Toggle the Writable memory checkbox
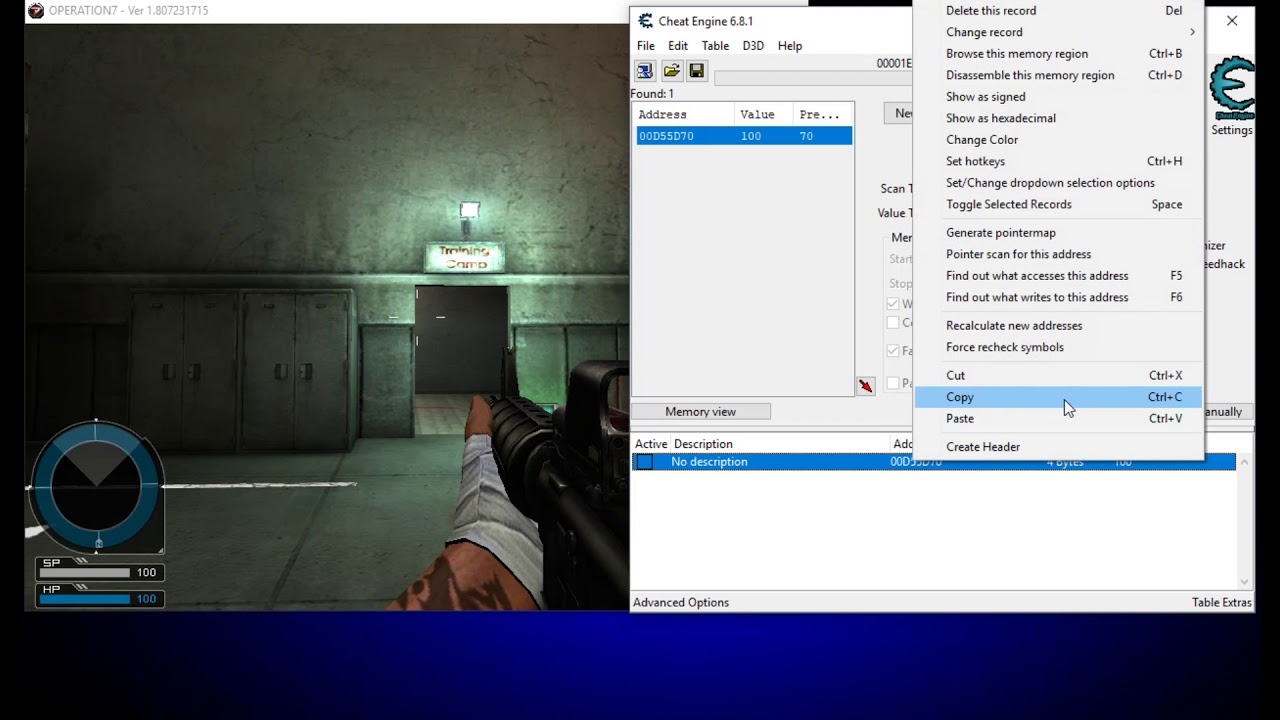1280x720 pixels. (x=893, y=303)
